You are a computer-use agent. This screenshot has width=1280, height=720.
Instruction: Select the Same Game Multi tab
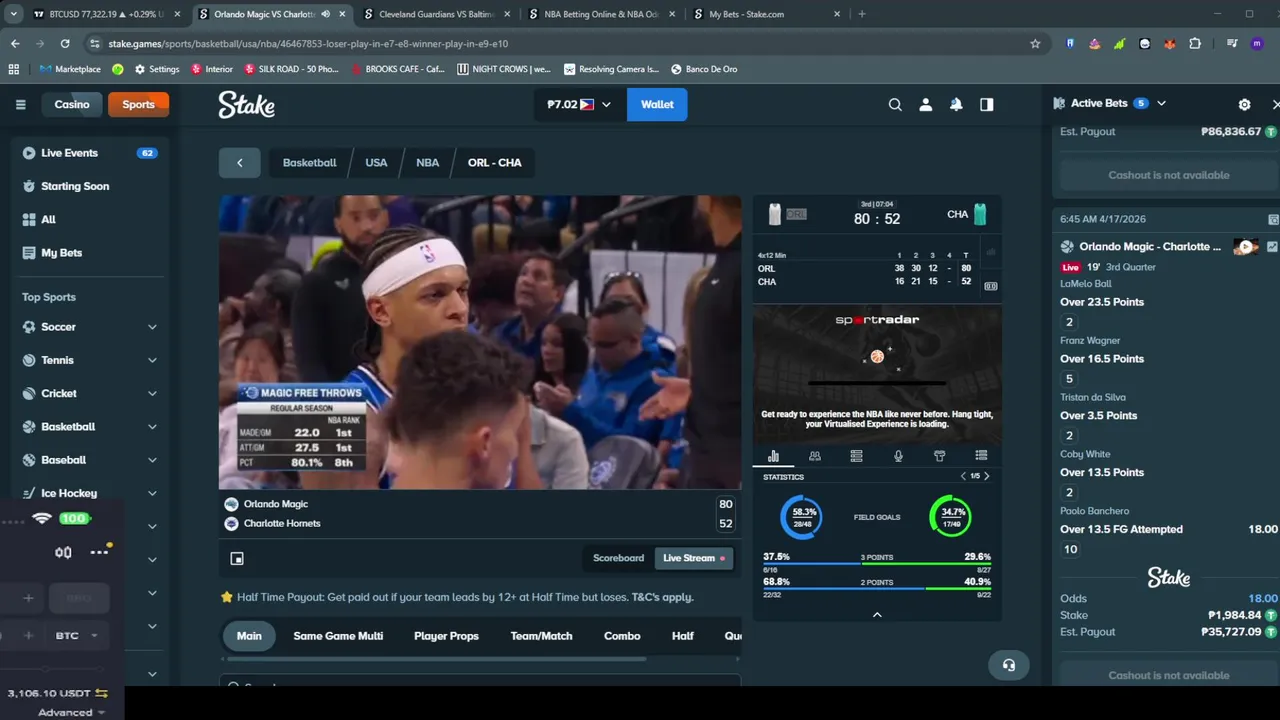[x=338, y=636]
